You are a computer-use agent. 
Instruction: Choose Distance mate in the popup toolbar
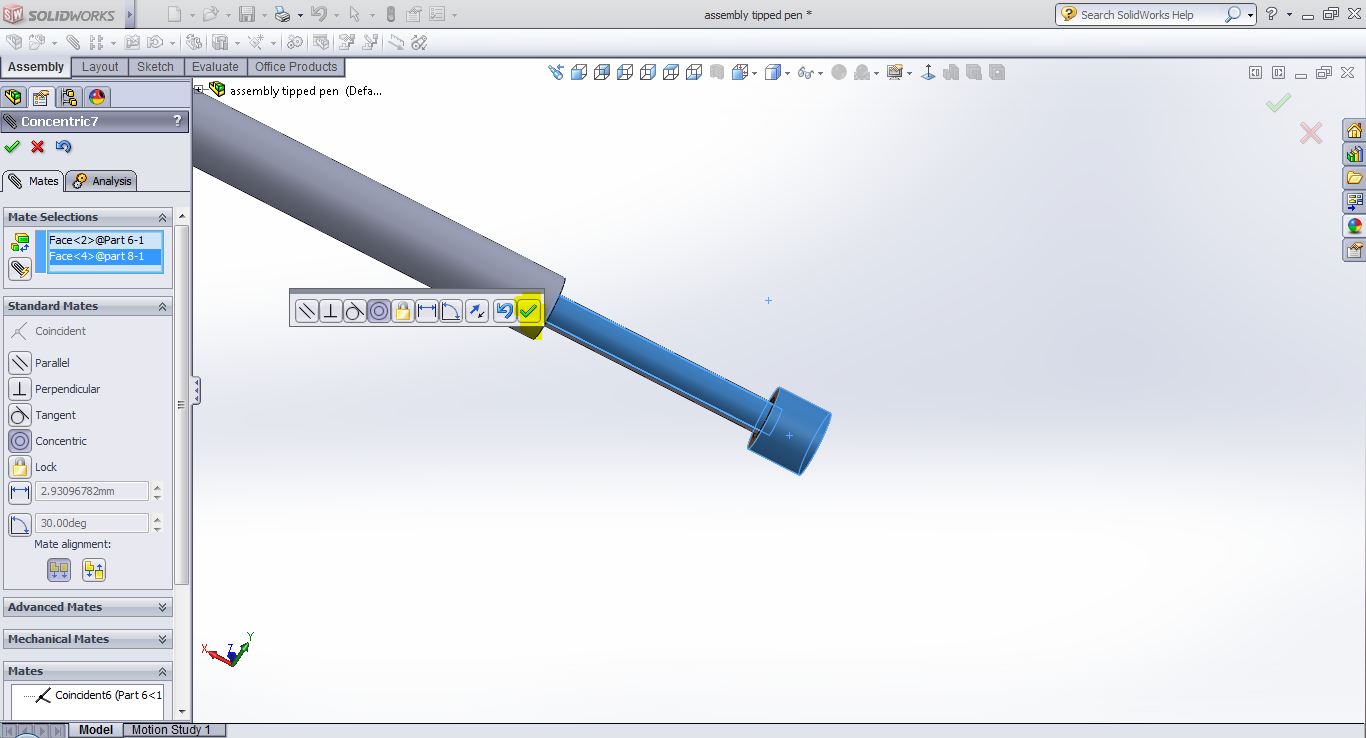(x=427, y=311)
